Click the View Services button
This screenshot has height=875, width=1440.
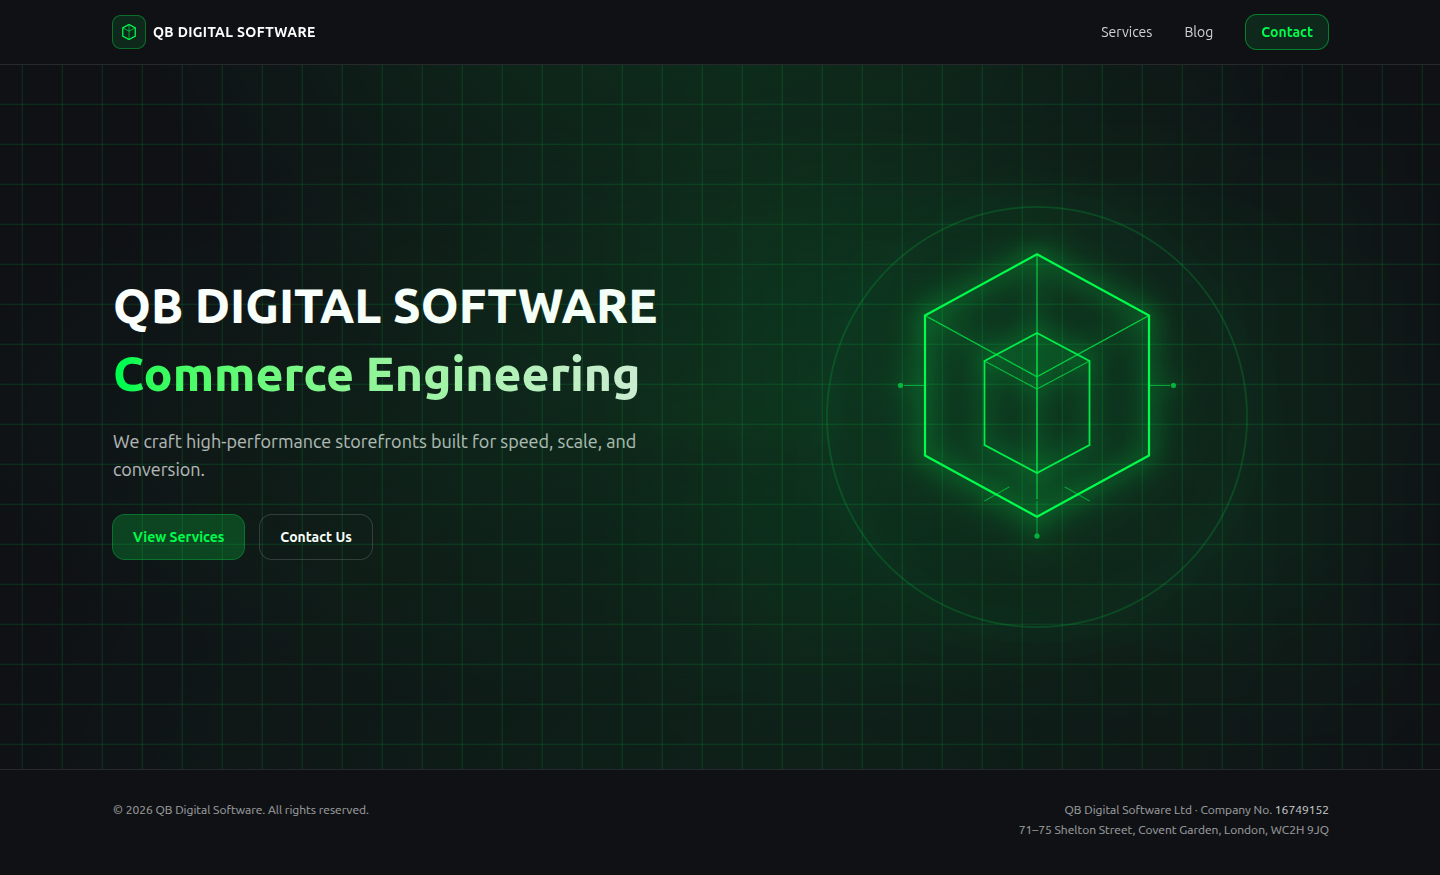point(178,537)
